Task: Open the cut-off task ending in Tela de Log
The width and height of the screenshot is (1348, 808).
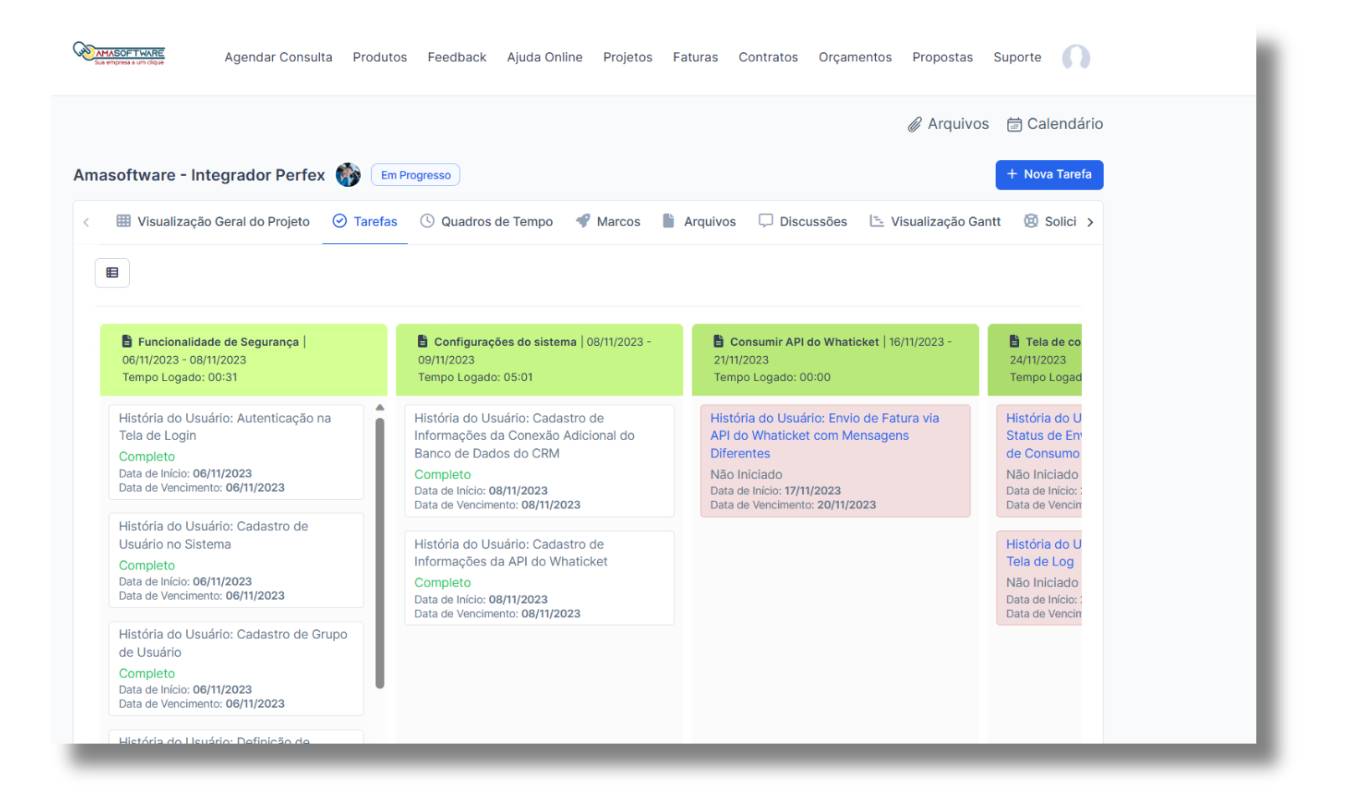Action: point(1043,553)
